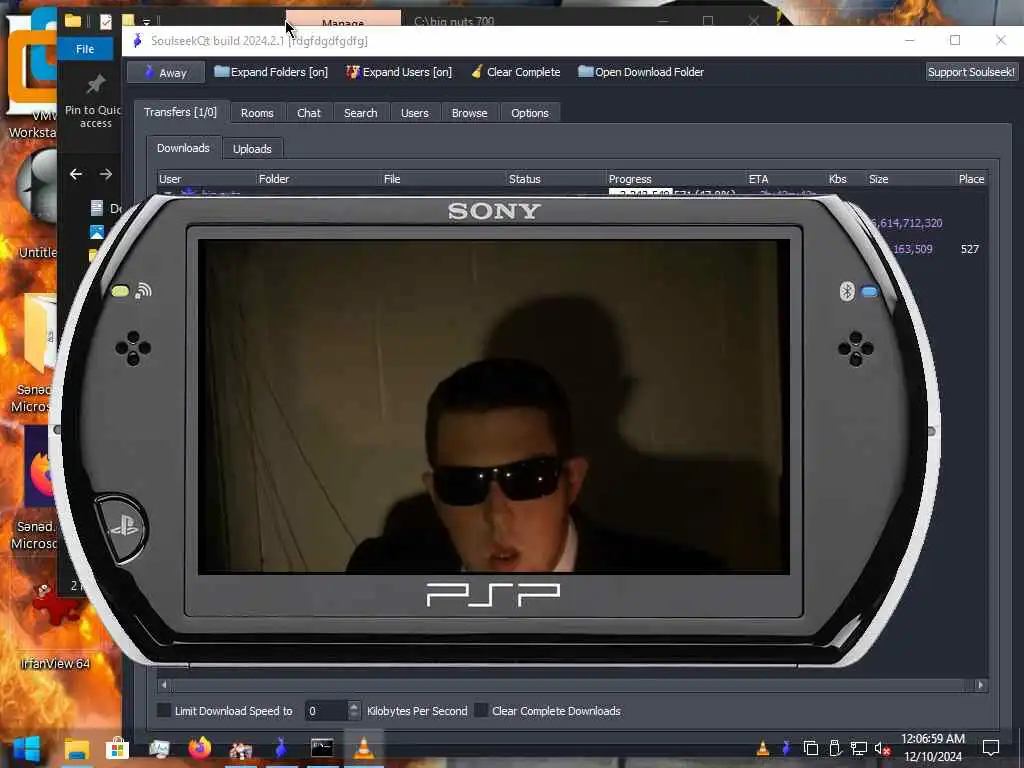Toggle Expand Users [on]
Viewport: 1024px width, 768px height.
coord(398,72)
